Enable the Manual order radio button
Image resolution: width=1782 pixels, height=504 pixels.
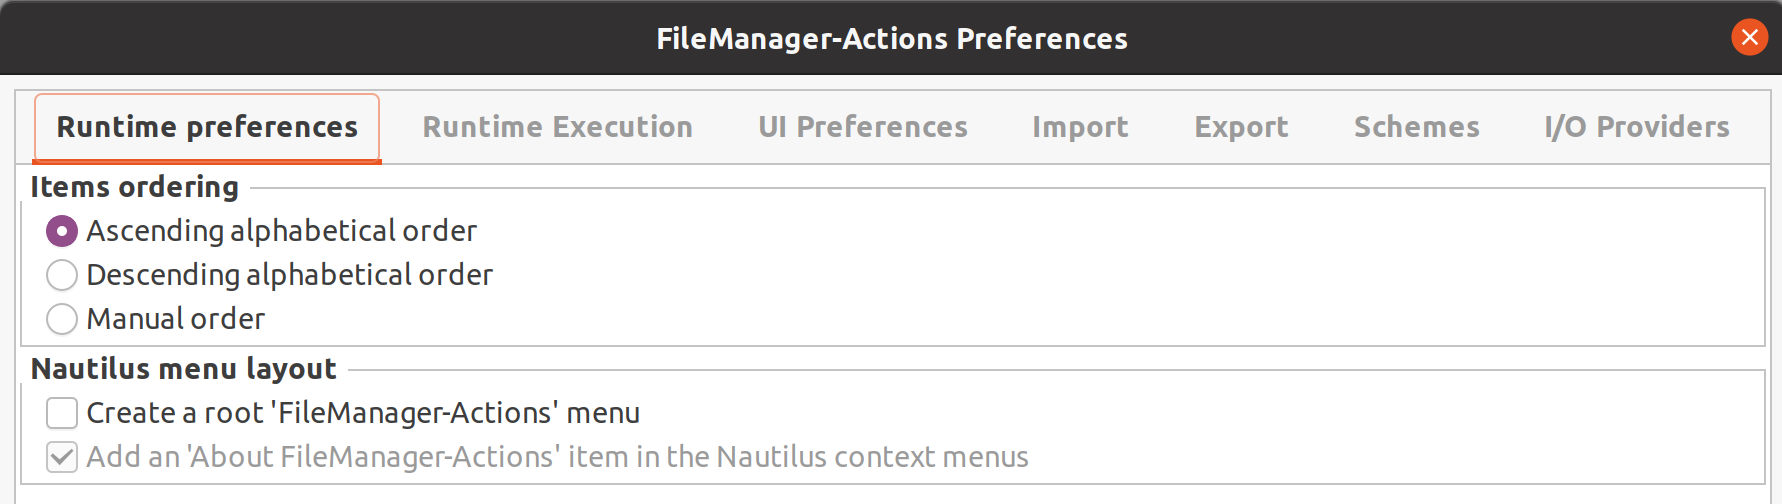[x=62, y=319]
